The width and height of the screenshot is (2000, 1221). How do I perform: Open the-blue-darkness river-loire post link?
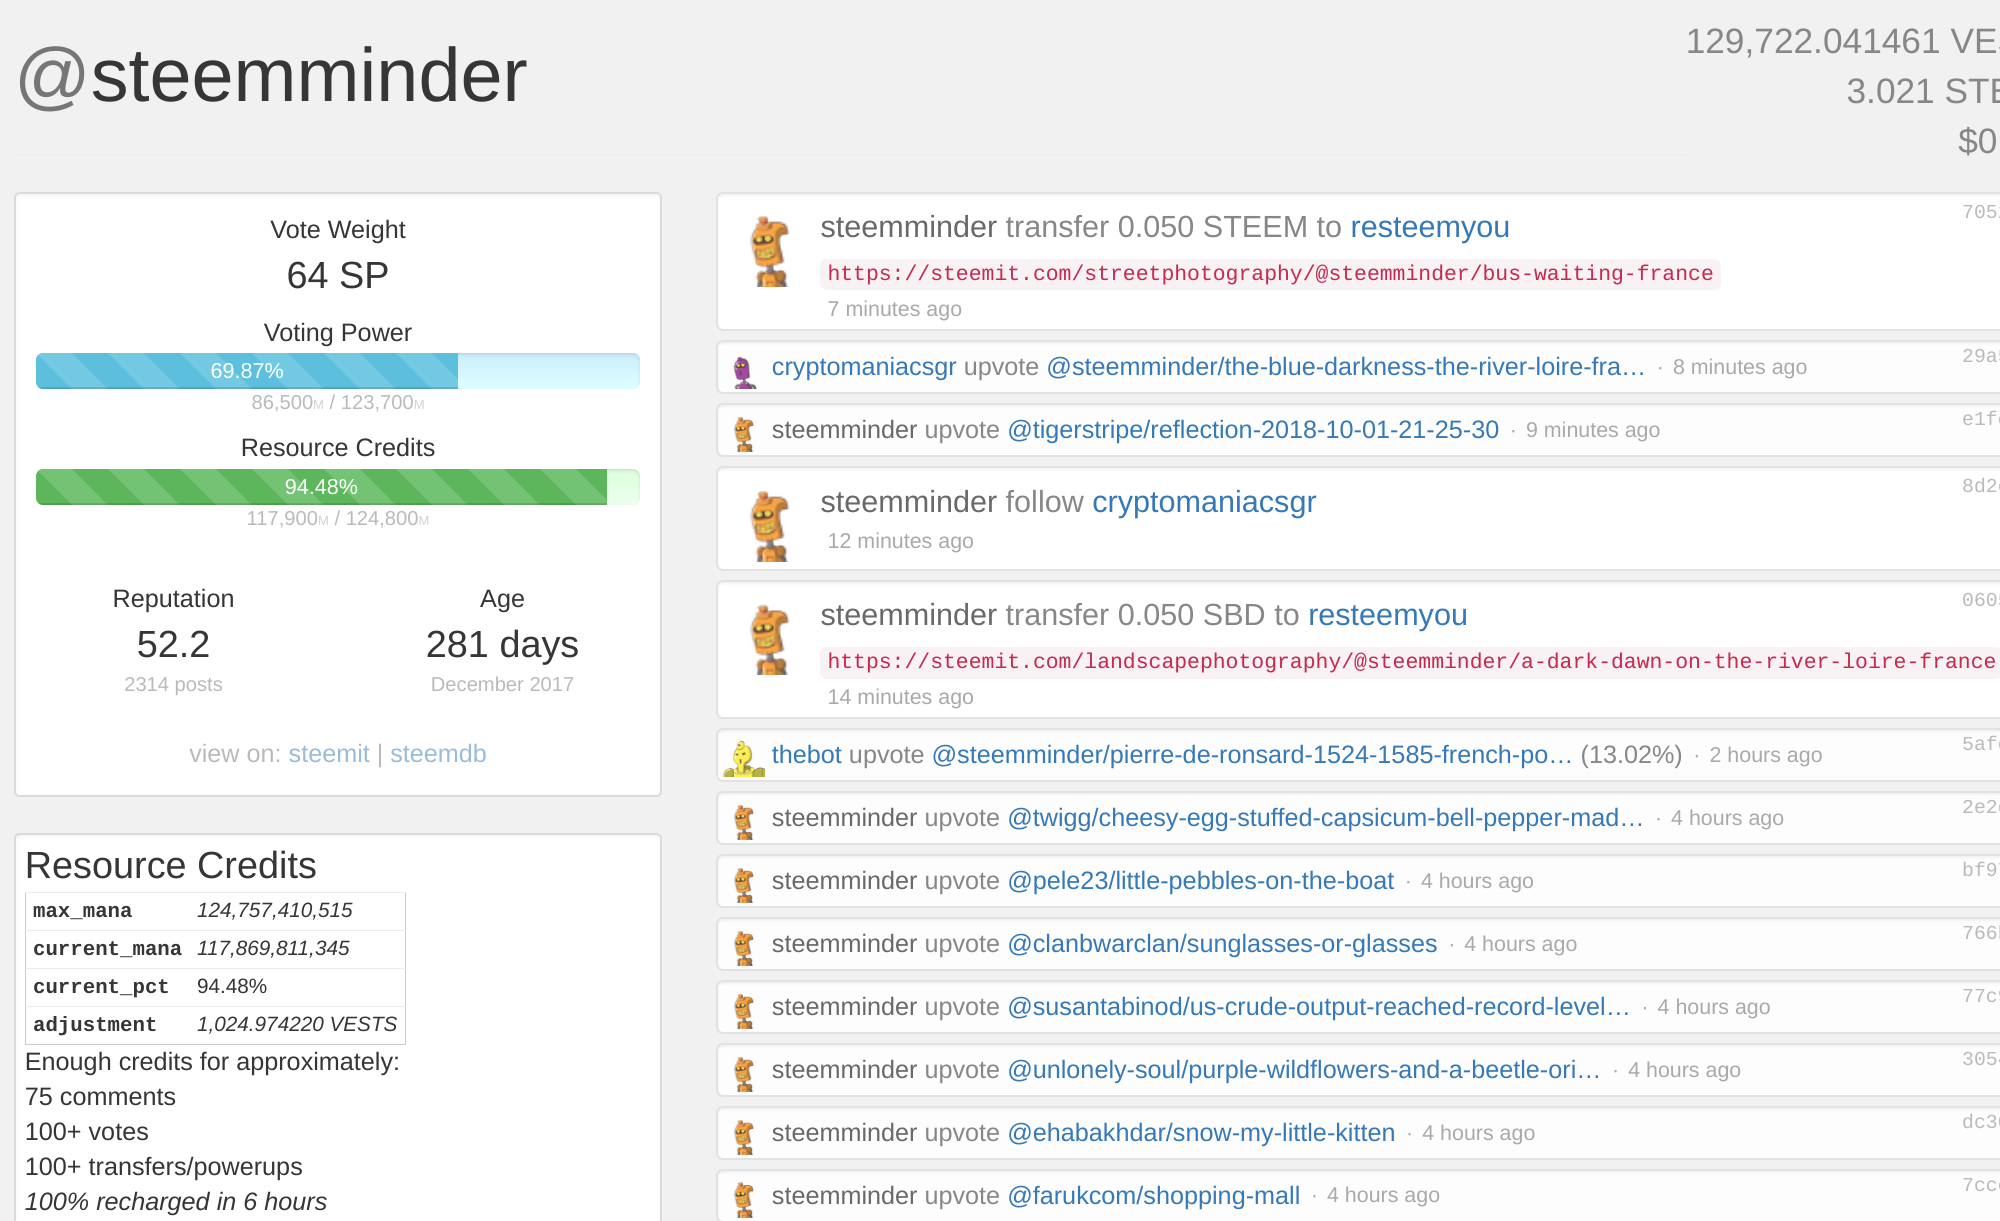tap(1346, 367)
